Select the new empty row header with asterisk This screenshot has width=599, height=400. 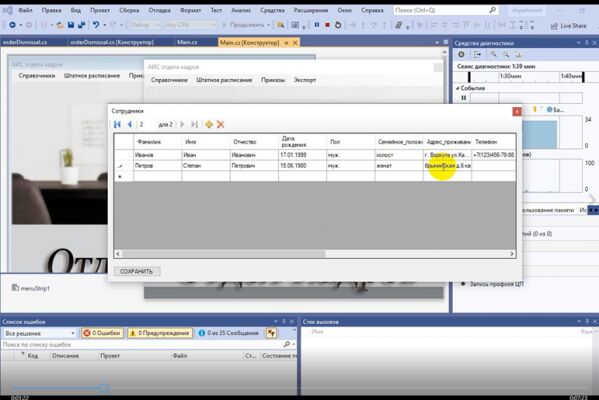coord(123,176)
